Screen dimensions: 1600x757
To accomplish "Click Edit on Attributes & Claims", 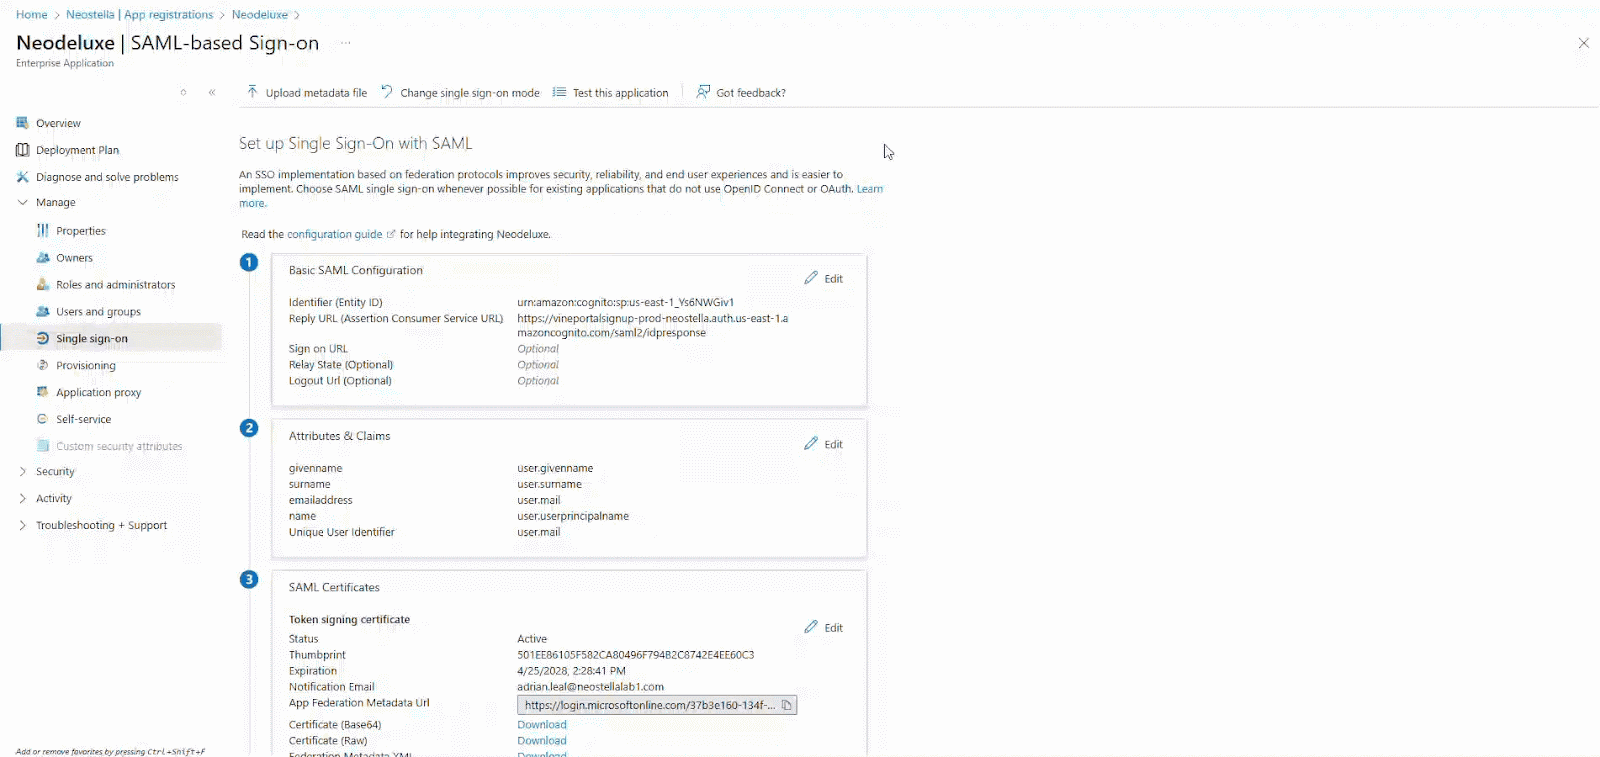I will pos(824,444).
